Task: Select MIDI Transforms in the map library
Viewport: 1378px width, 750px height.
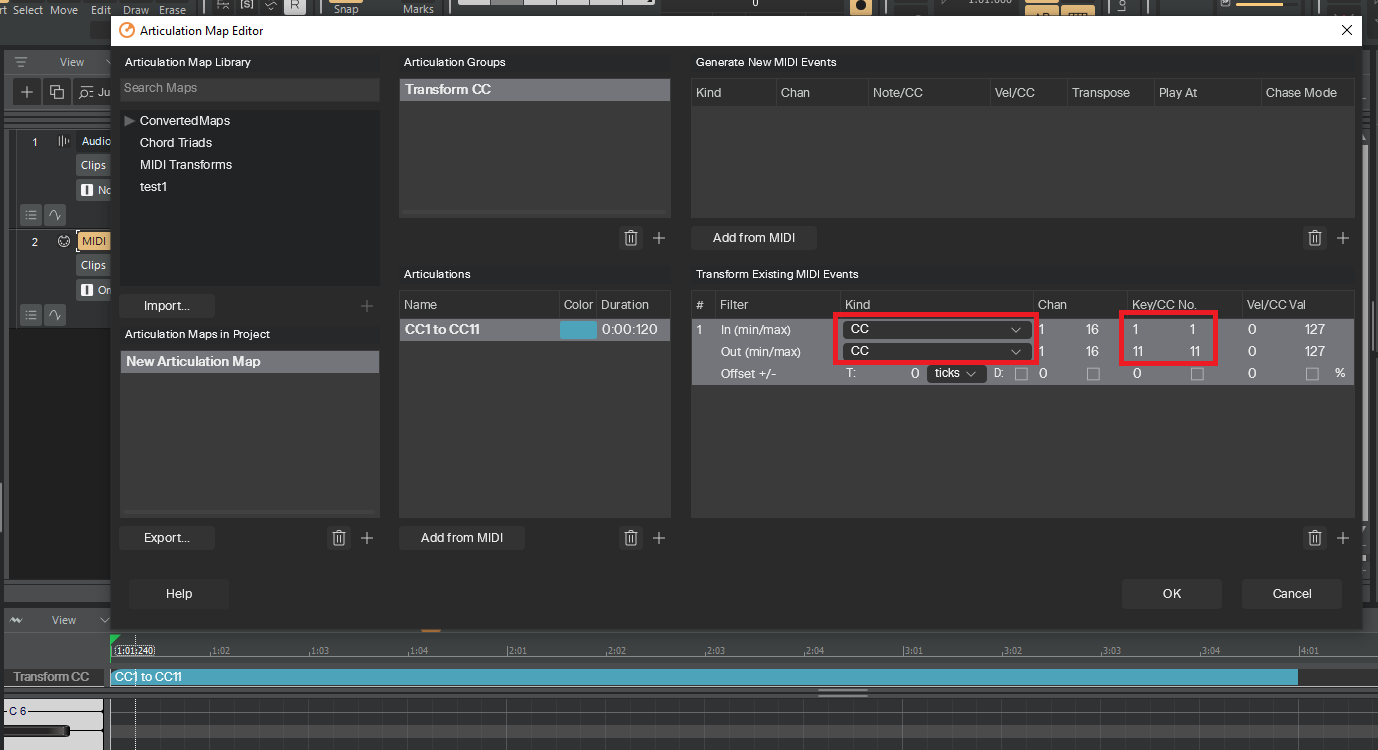Action: click(186, 165)
